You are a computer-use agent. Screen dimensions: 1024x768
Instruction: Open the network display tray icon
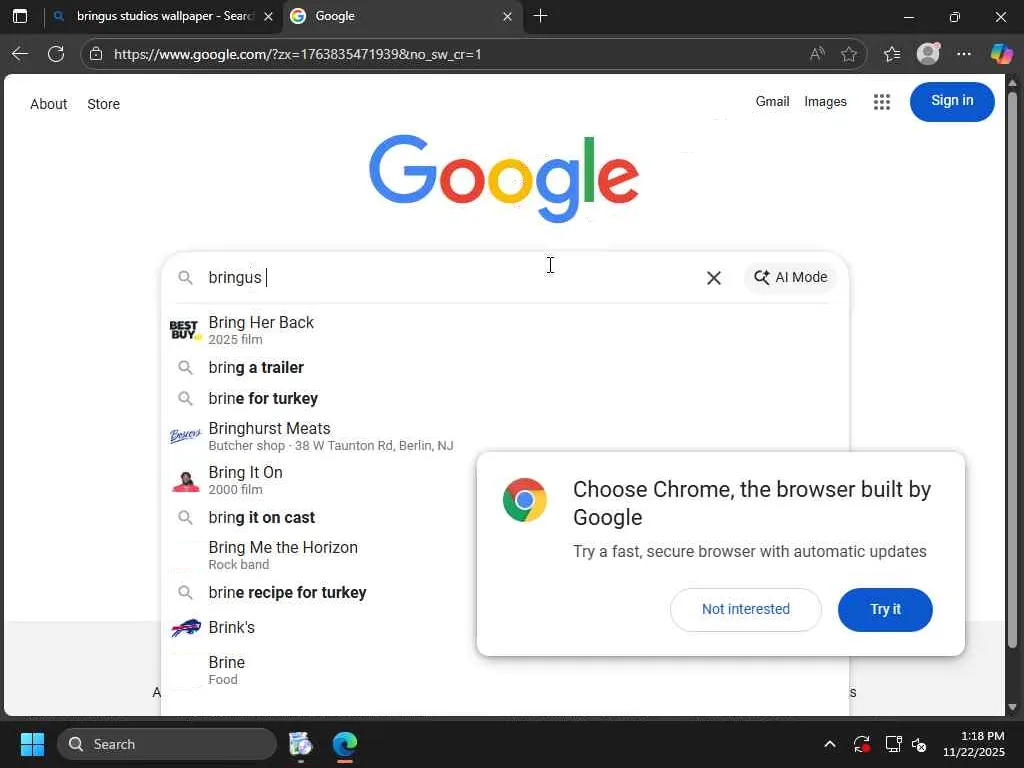coord(893,744)
